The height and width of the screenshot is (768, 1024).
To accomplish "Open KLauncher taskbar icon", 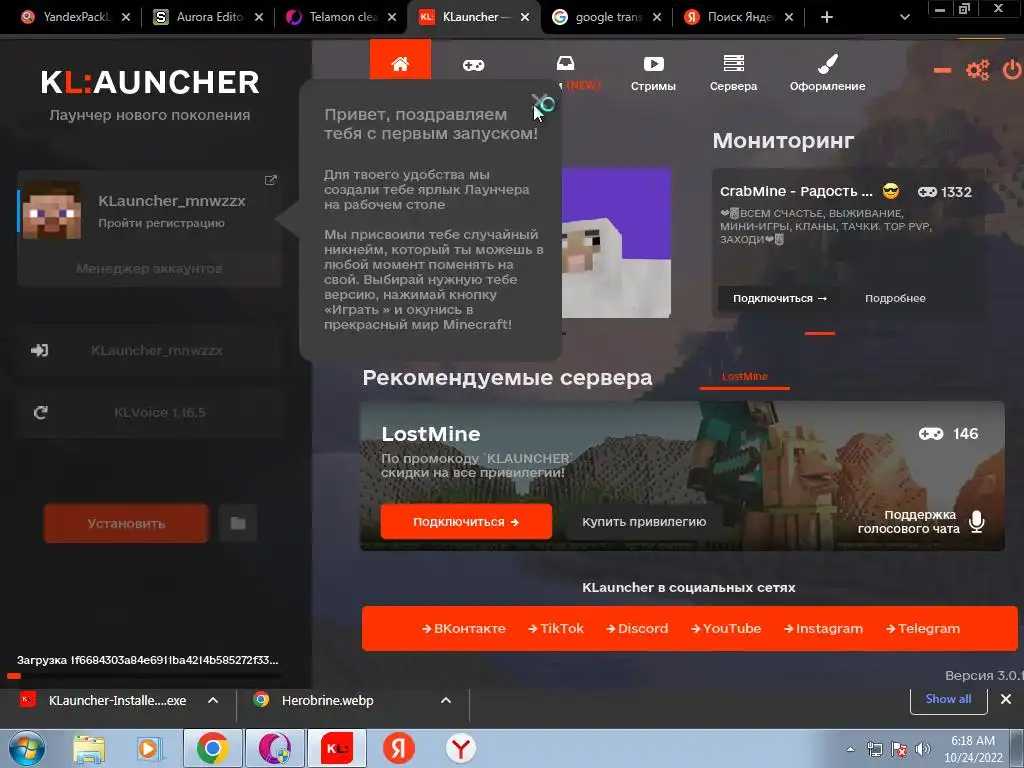I will 337,748.
